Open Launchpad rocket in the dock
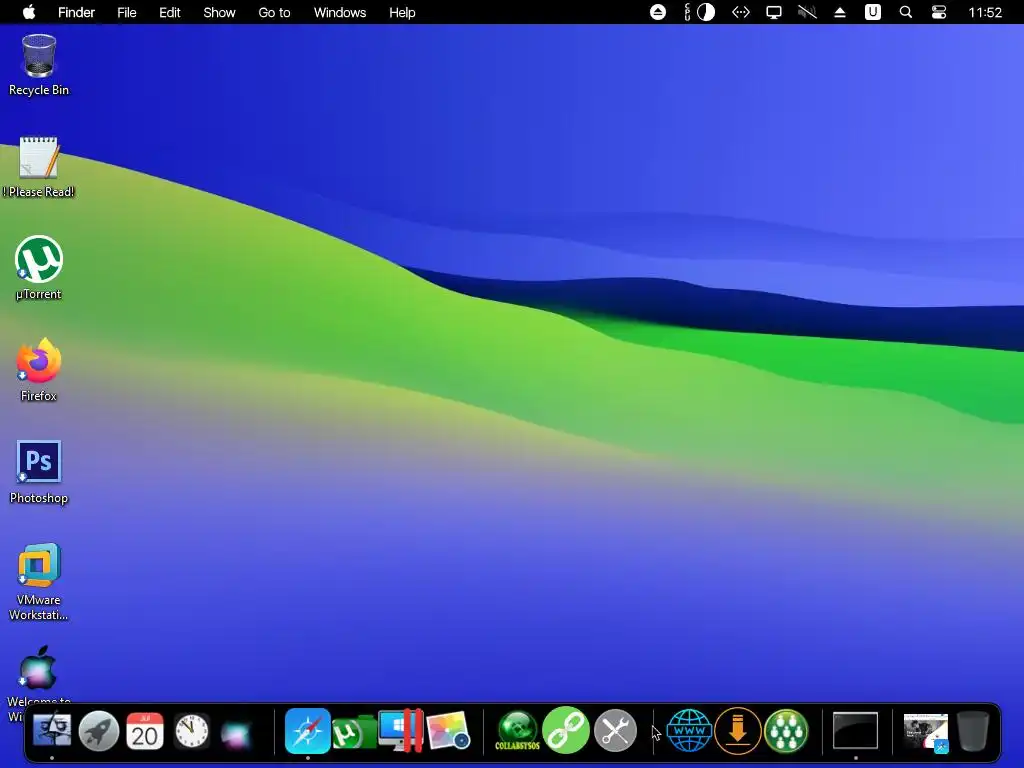 (99, 731)
